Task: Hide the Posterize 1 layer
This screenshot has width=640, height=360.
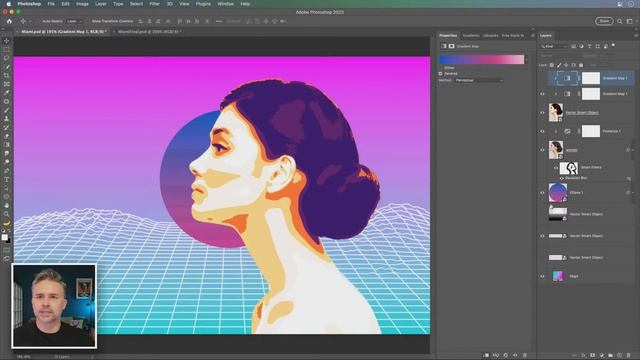Action: 542,131
